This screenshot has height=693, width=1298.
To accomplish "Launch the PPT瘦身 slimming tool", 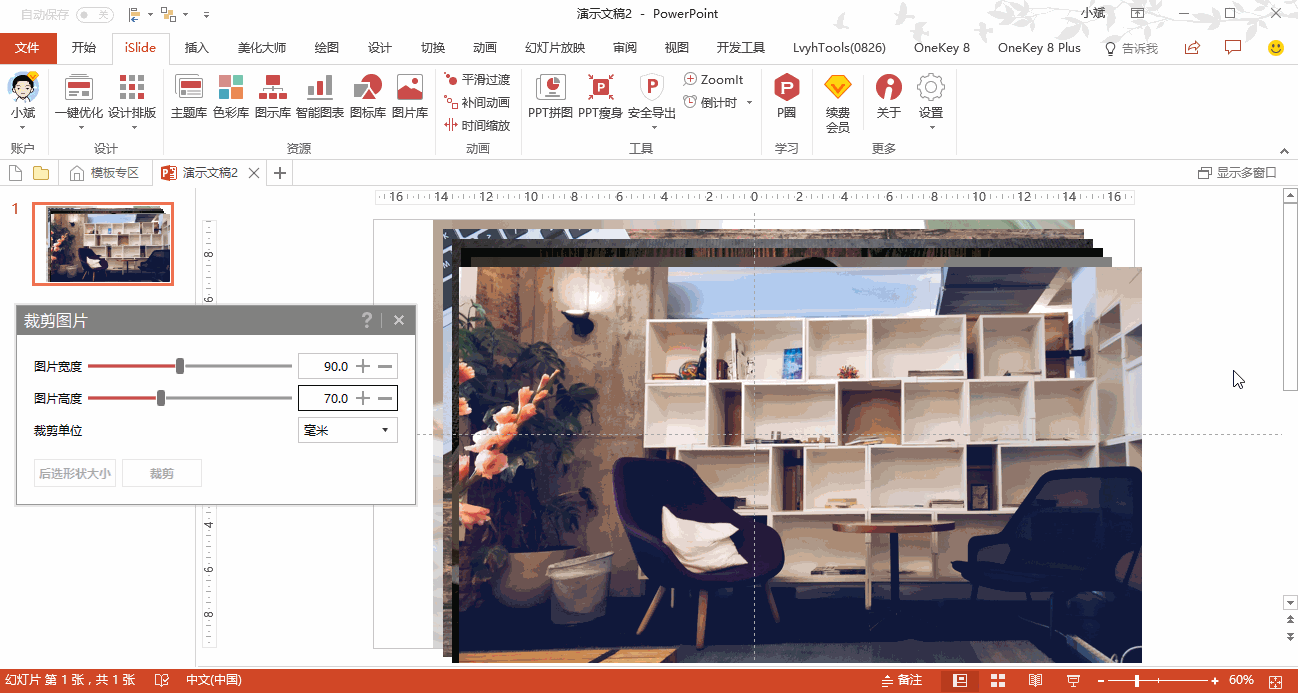I will tap(600, 96).
